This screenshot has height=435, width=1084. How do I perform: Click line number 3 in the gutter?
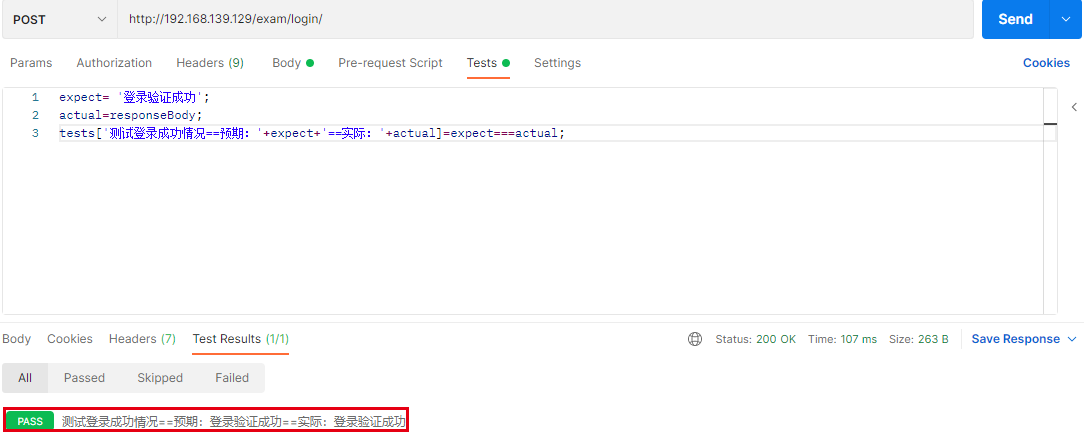[x=35, y=133]
